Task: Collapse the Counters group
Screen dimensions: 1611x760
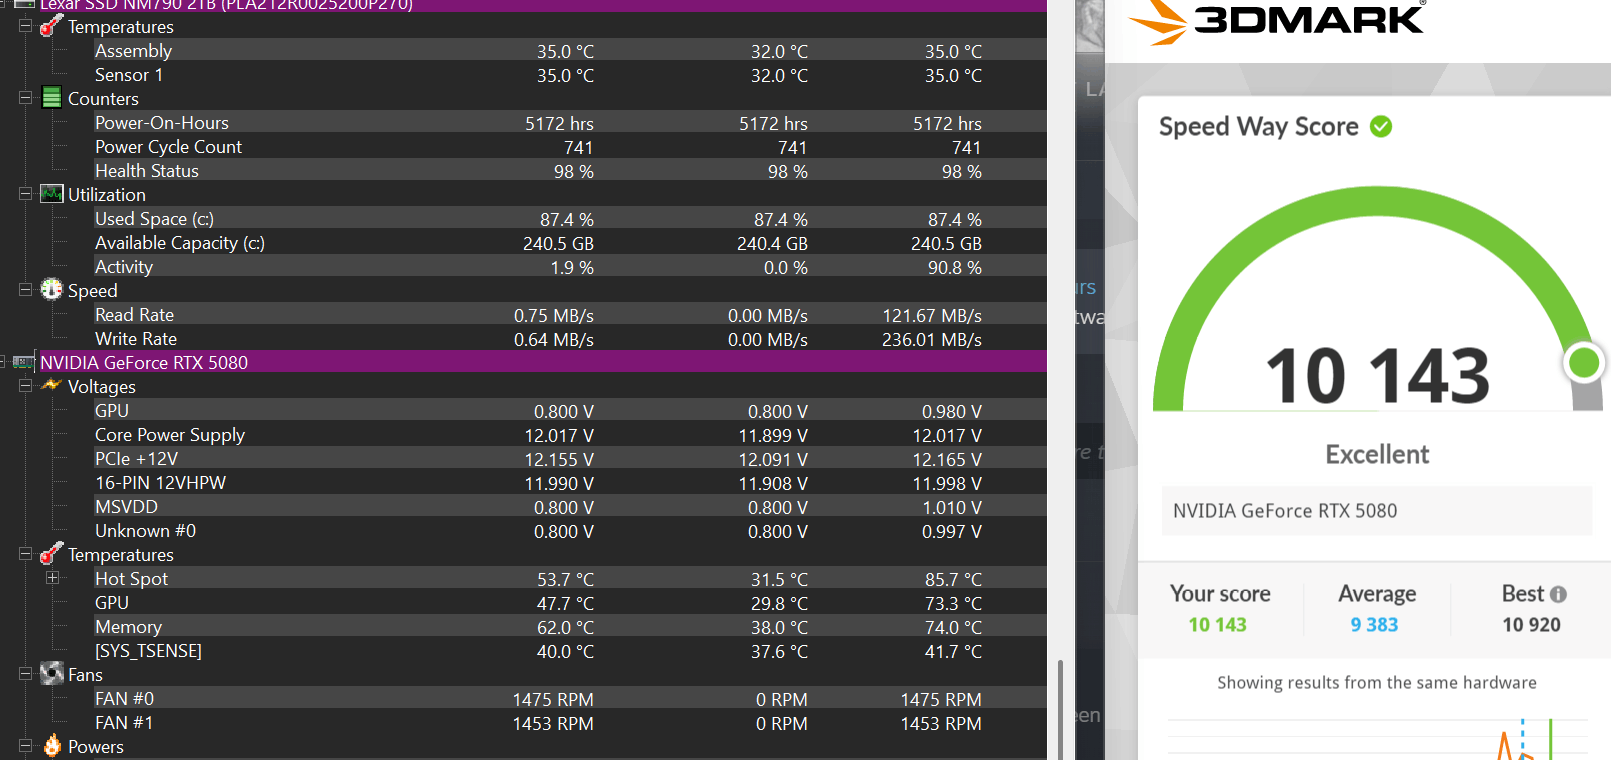Action: tap(26, 98)
